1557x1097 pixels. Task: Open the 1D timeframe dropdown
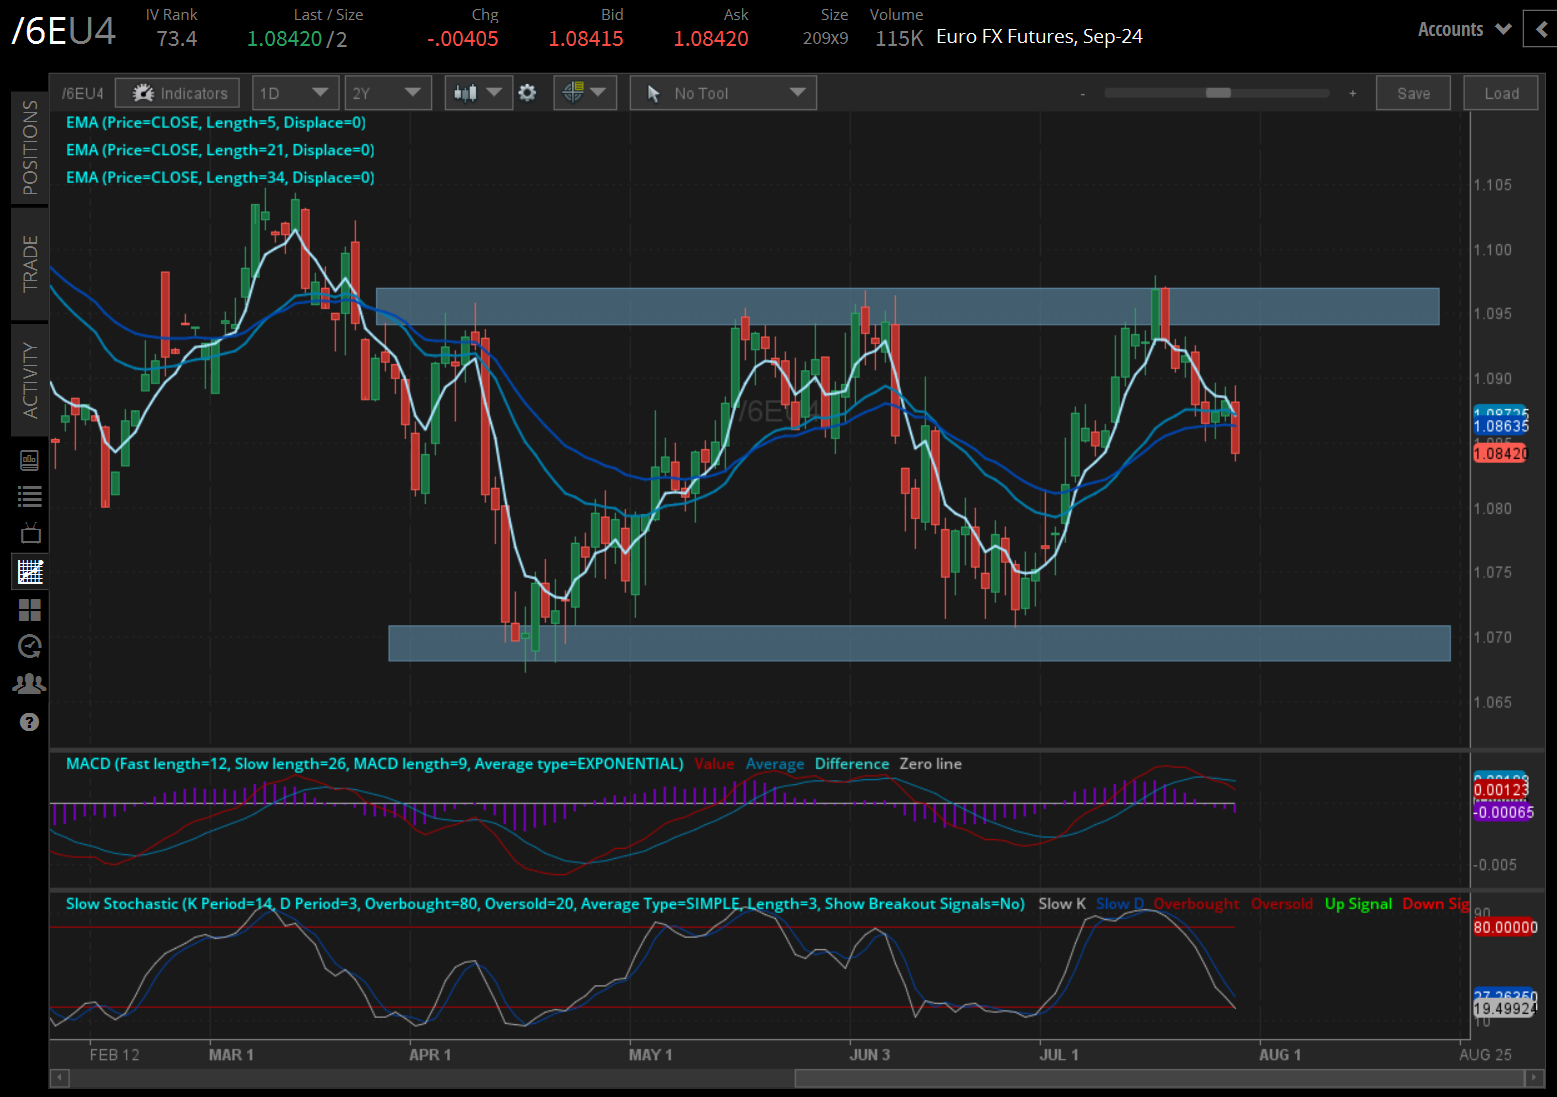point(295,92)
